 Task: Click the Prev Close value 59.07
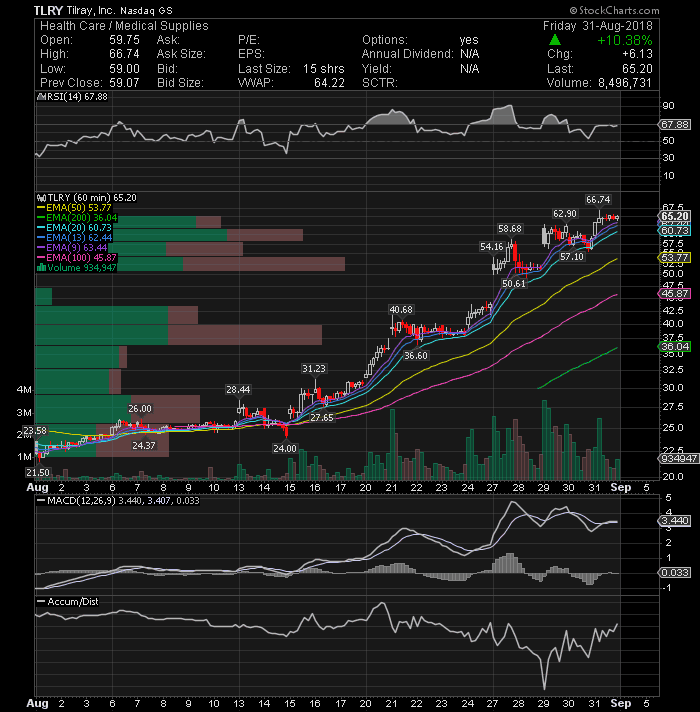pos(124,83)
